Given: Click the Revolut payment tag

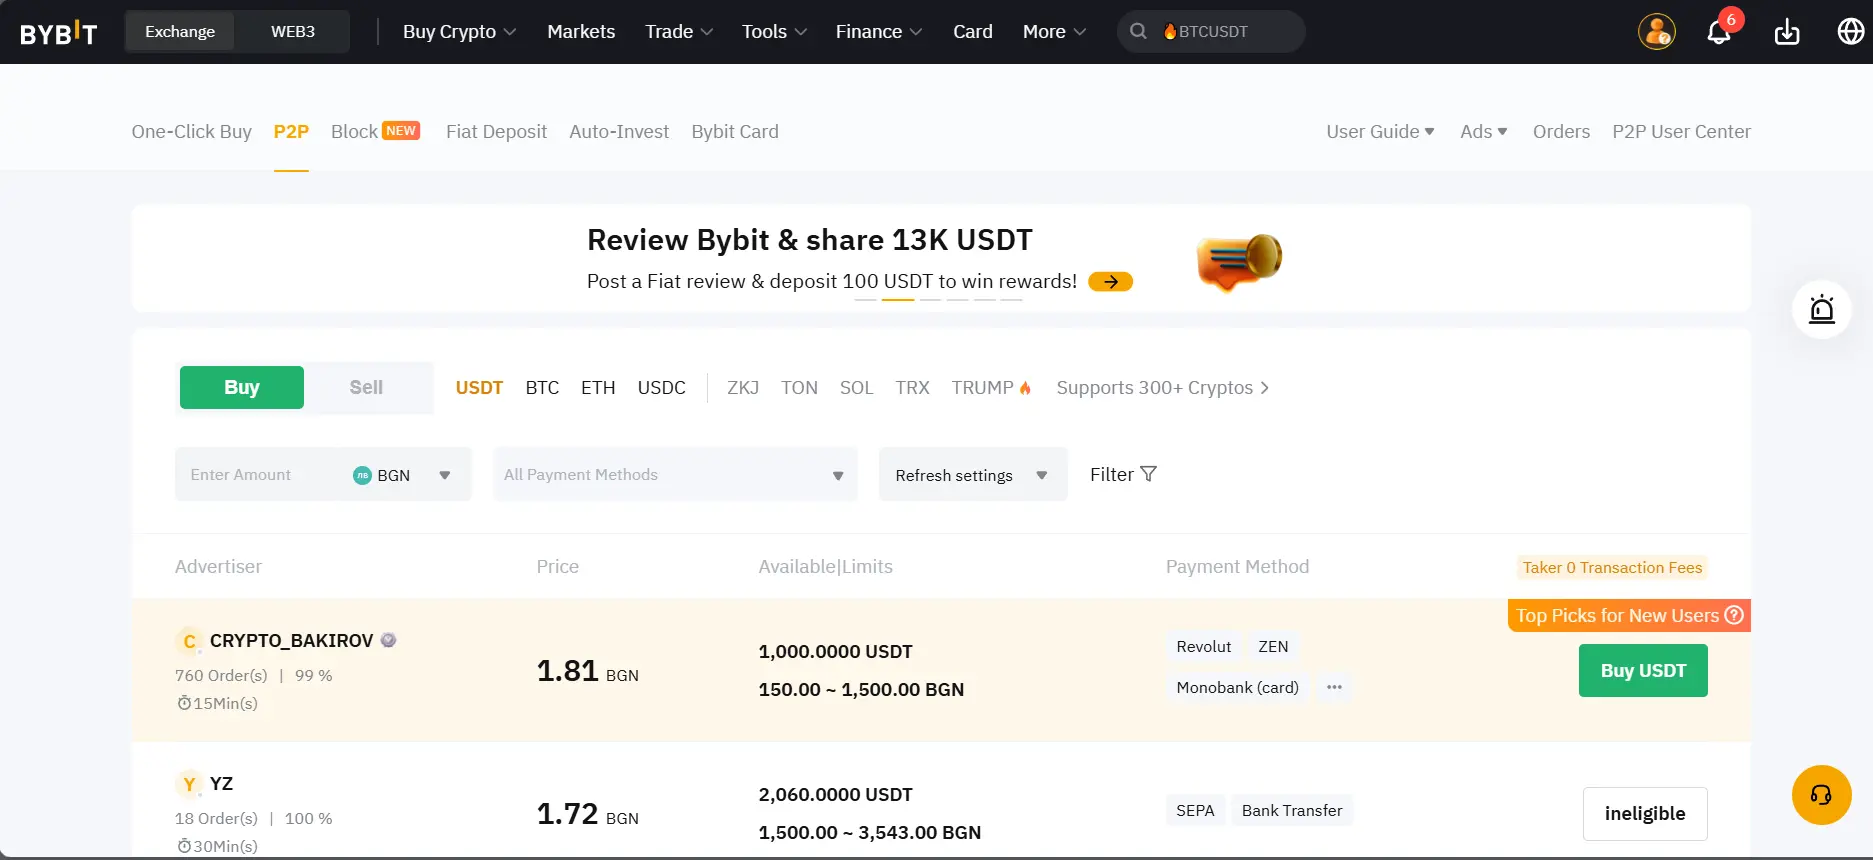Looking at the screenshot, I should [1204, 647].
